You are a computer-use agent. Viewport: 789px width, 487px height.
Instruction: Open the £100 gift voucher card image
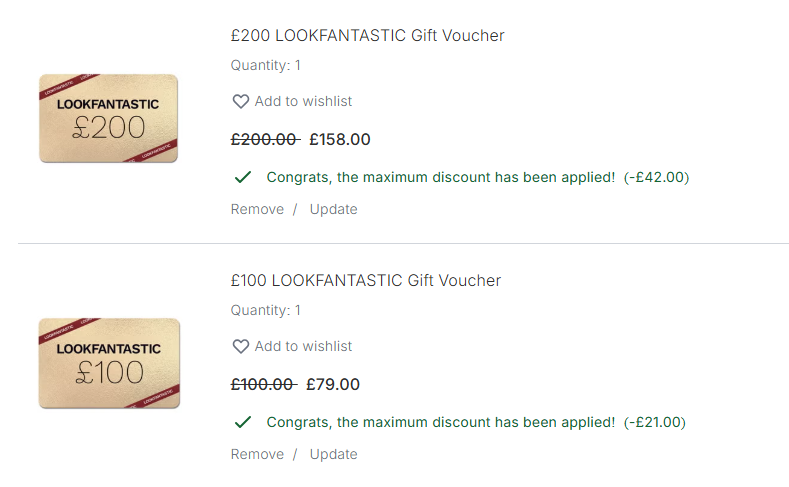tap(108, 363)
